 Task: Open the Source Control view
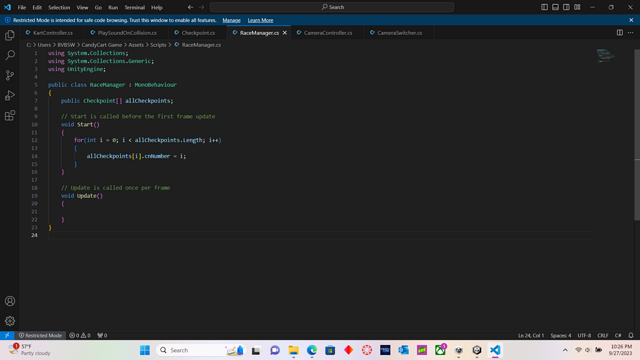(10, 75)
